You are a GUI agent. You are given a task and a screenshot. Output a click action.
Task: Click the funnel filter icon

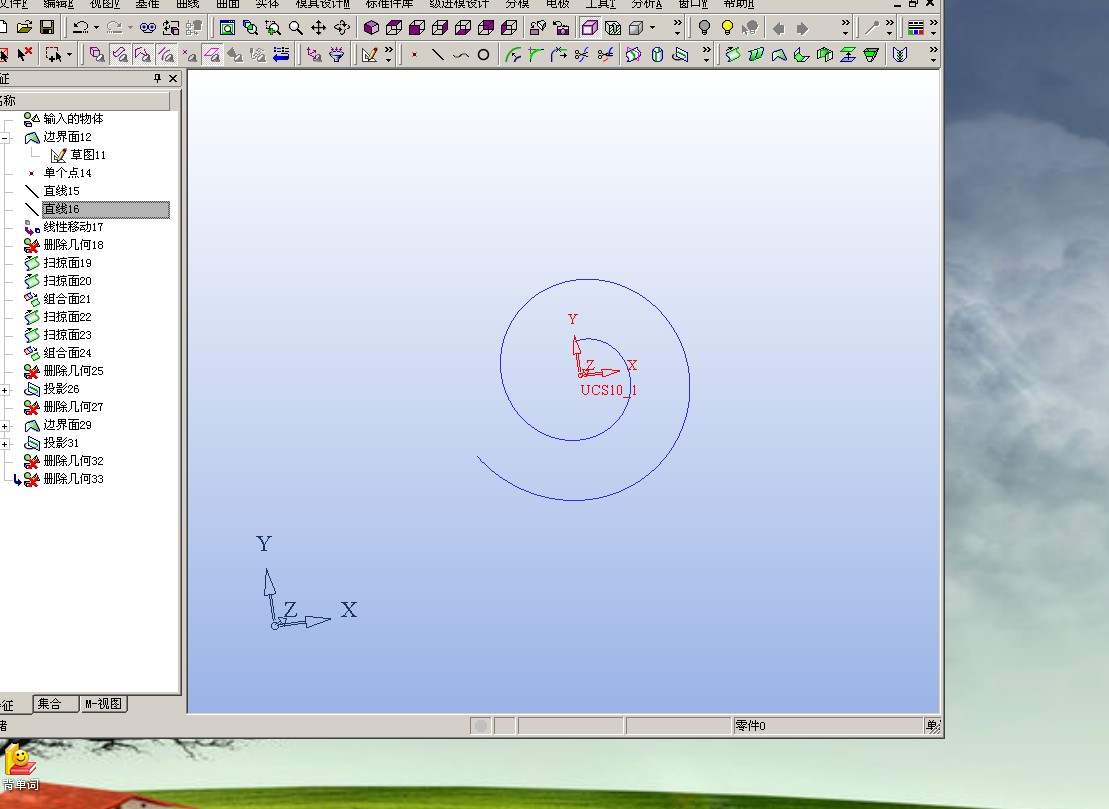coord(337,54)
